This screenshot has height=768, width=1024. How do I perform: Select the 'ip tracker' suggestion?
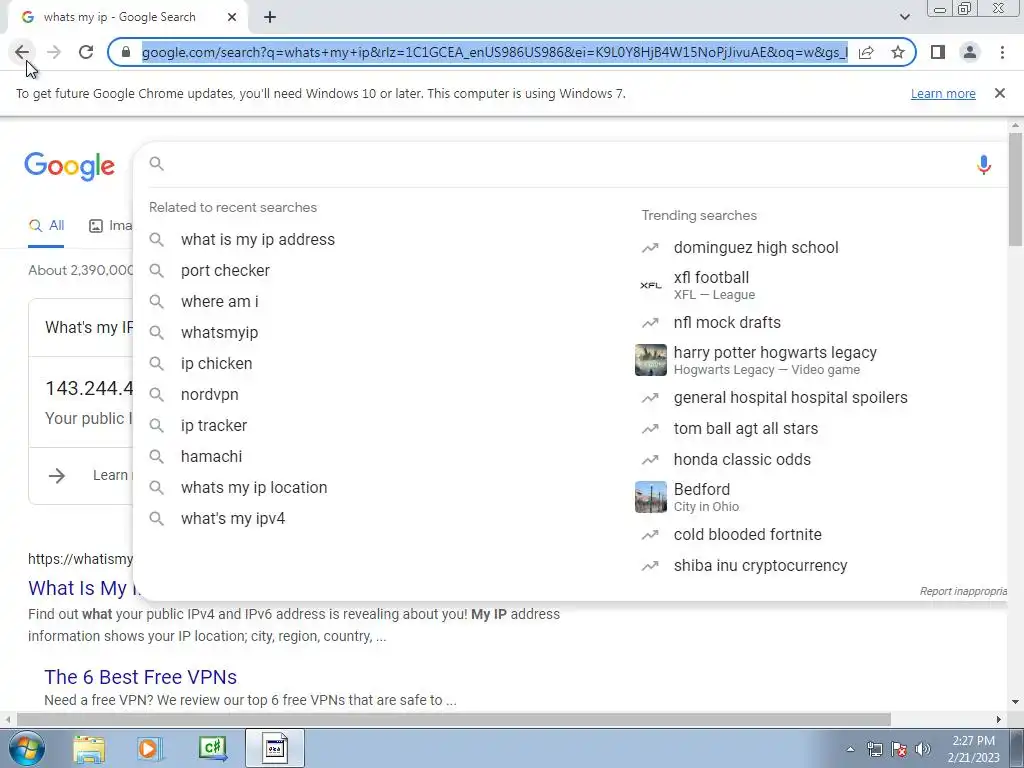point(214,426)
